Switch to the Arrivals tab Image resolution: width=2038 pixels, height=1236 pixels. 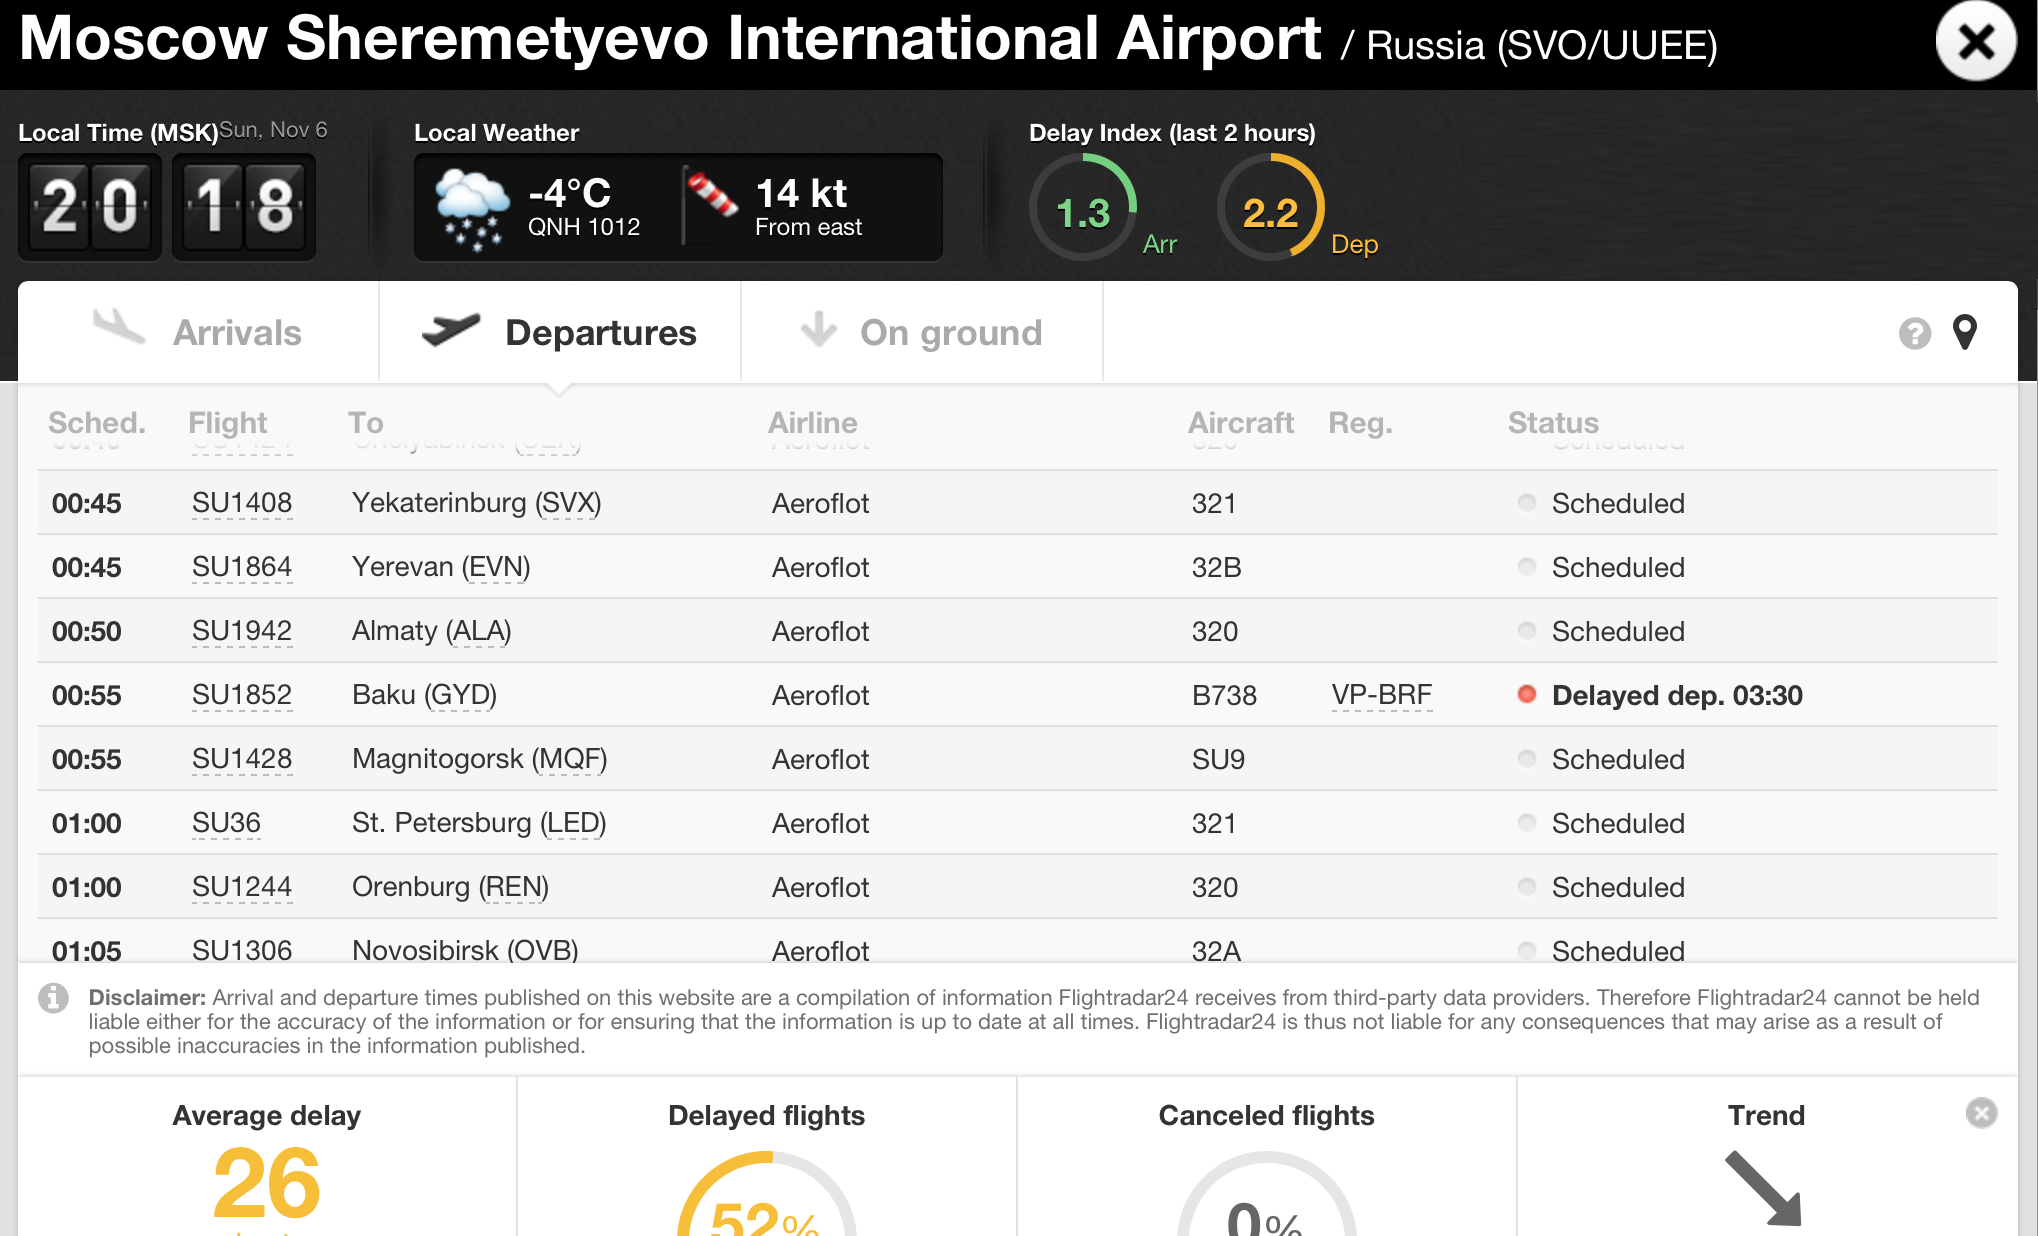[199, 332]
